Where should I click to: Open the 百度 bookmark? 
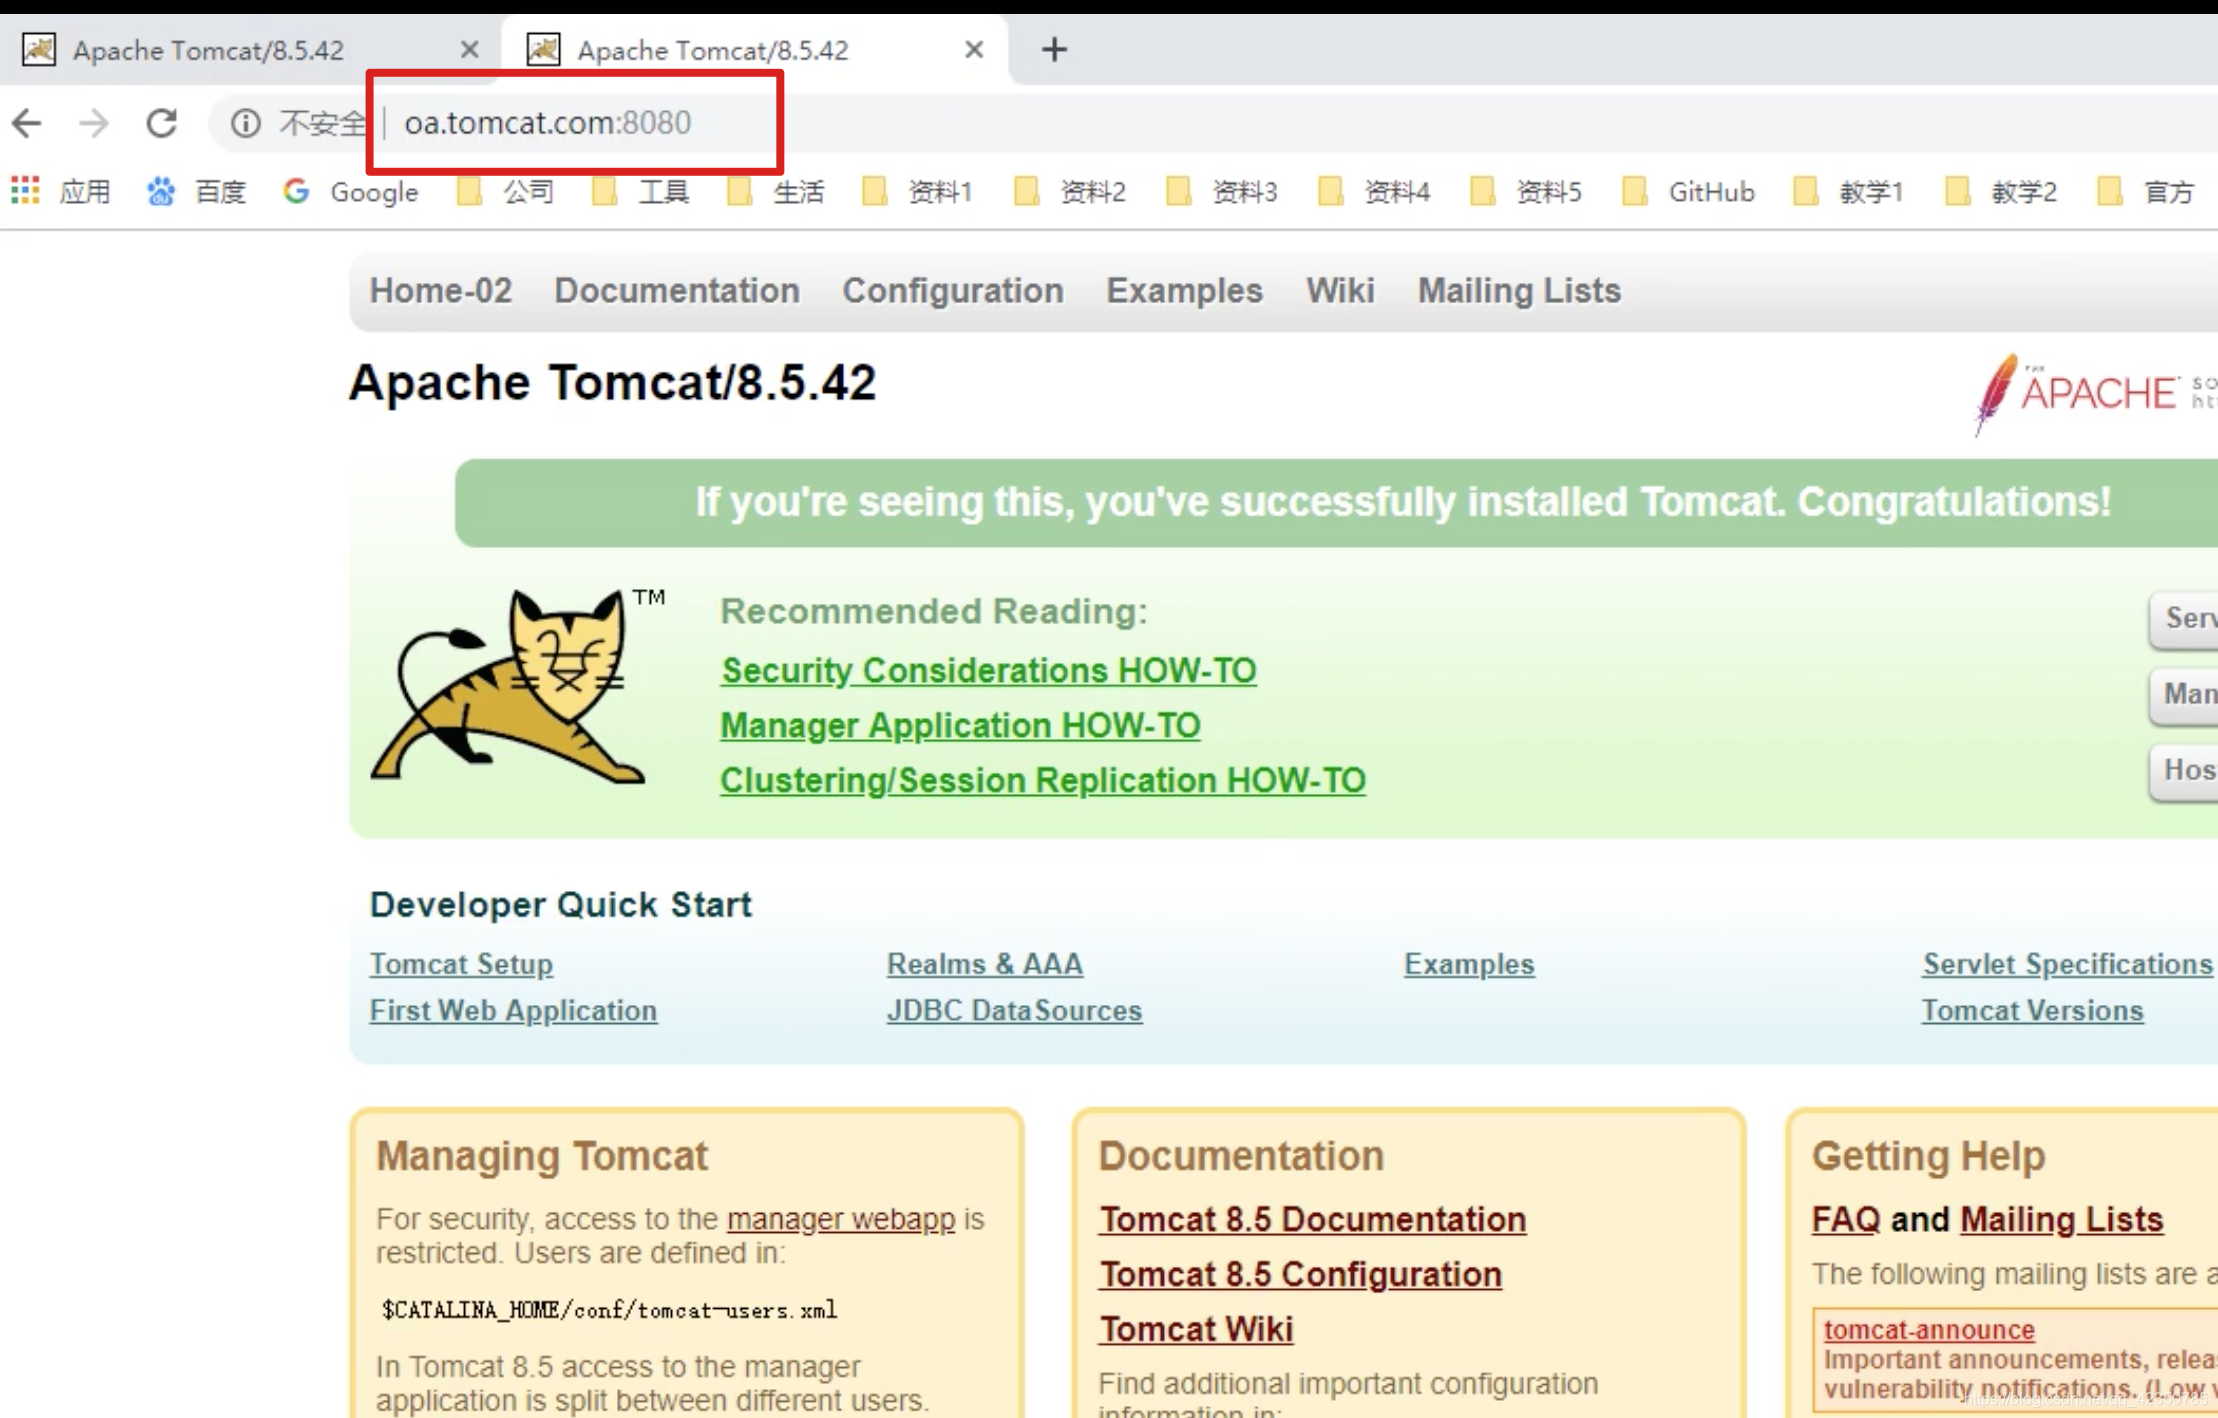[x=197, y=191]
